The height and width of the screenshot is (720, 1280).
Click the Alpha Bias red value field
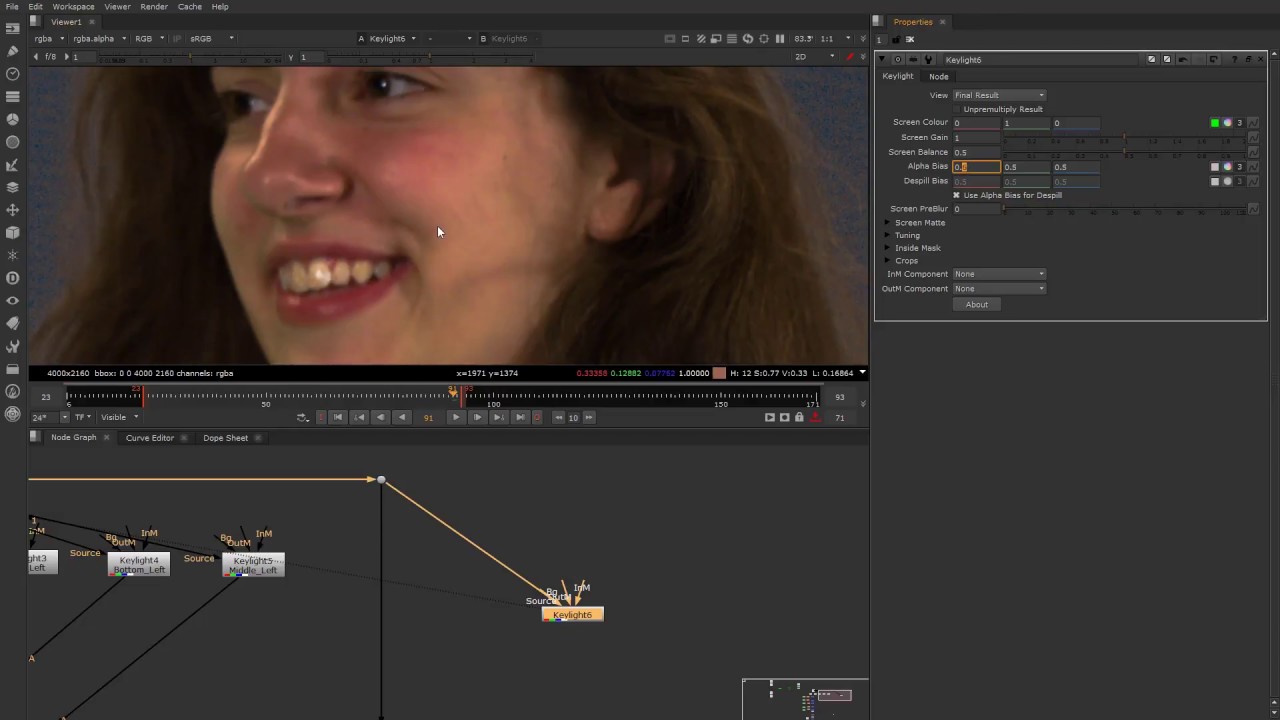[976, 167]
